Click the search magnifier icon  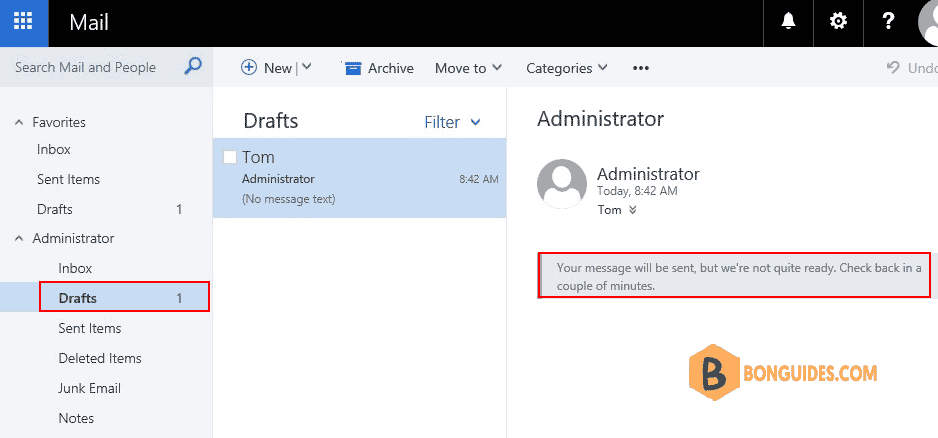point(193,66)
